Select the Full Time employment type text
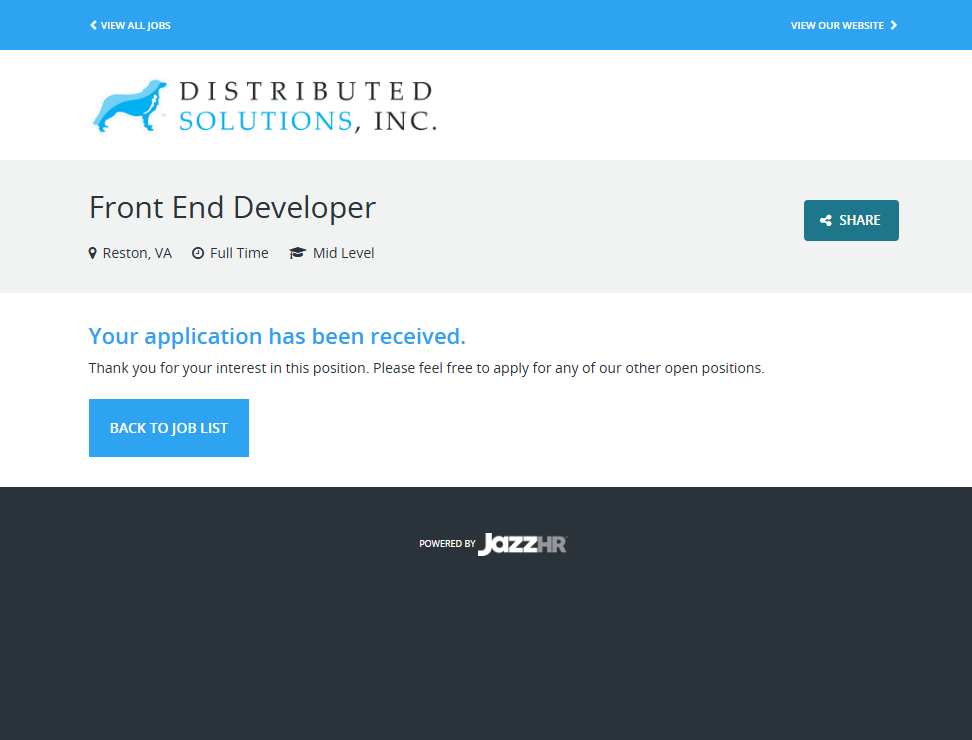 [239, 254]
